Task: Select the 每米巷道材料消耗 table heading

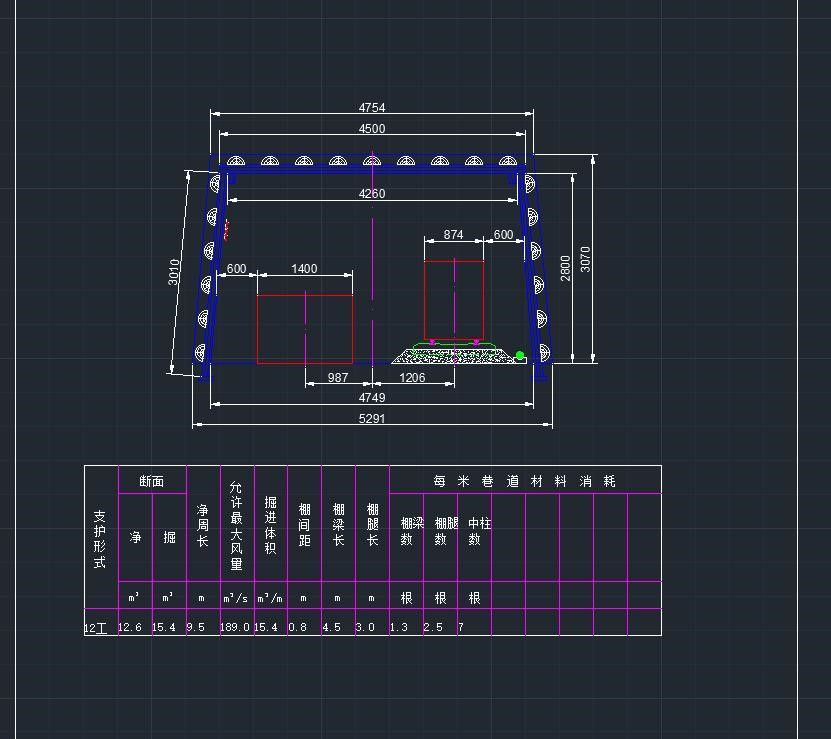Action: pyautogui.click(x=524, y=481)
